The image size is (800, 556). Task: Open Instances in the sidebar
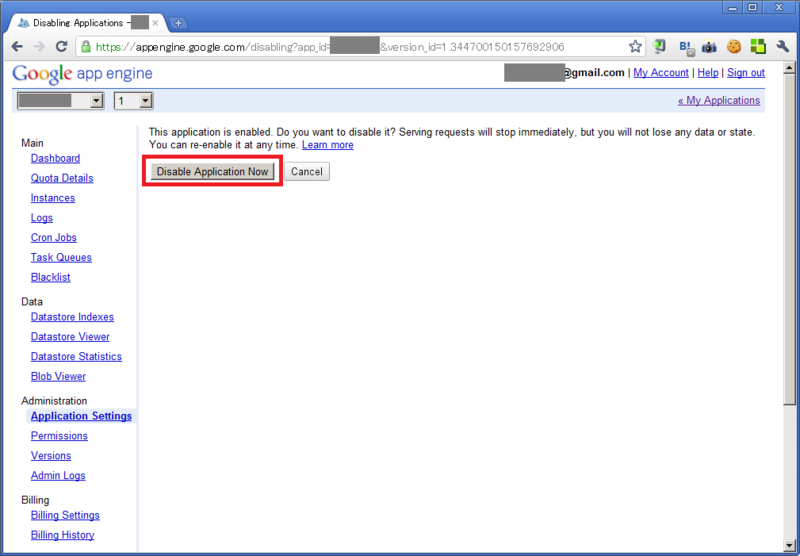(x=53, y=198)
